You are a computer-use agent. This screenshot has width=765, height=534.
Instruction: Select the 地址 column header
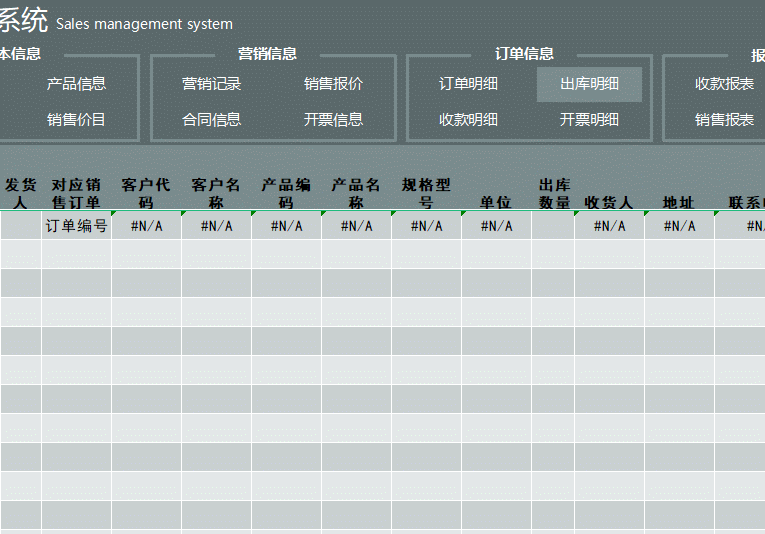tap(679, 202)
